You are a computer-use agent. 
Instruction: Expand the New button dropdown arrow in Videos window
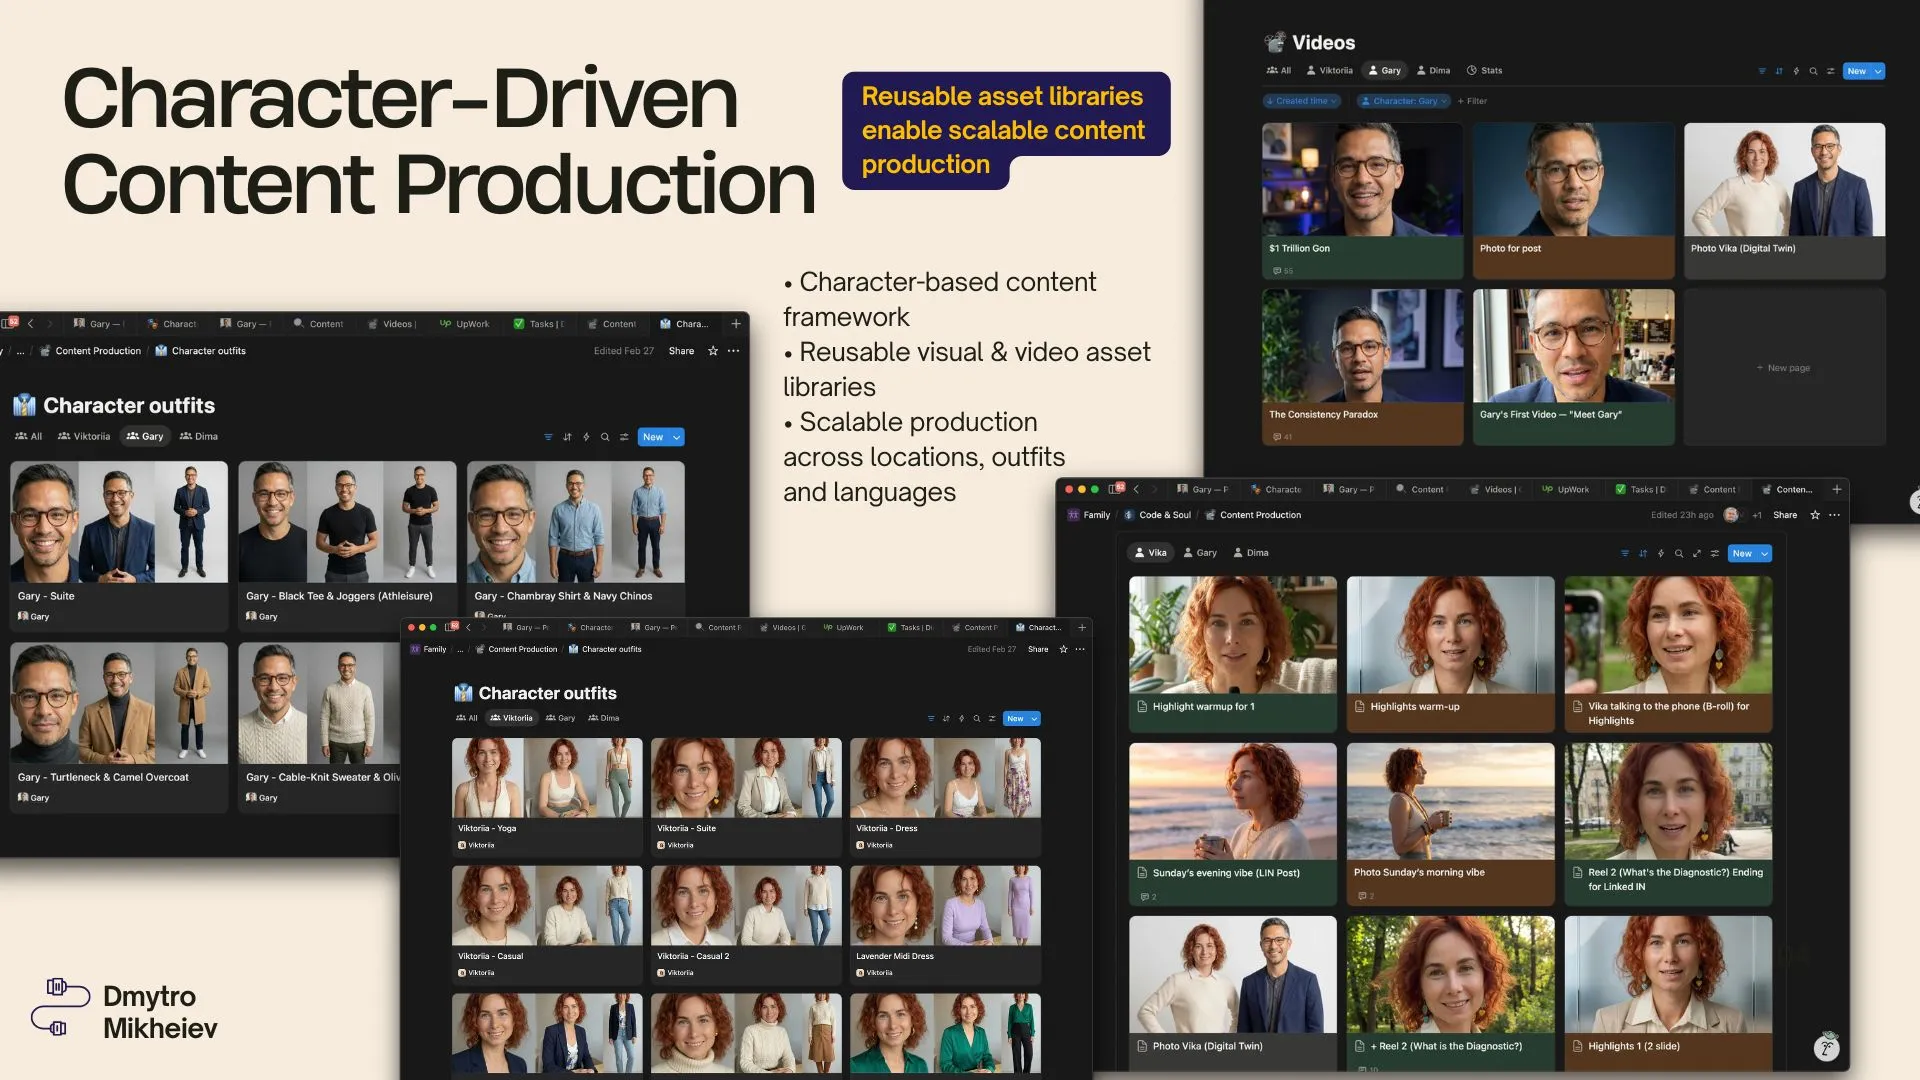coord(1878,71)
